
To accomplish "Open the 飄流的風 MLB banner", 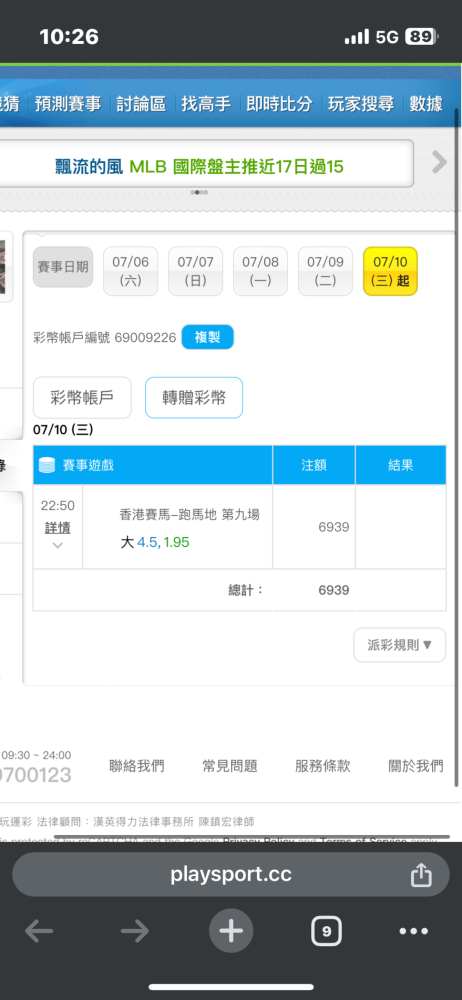I will [199, 167].
